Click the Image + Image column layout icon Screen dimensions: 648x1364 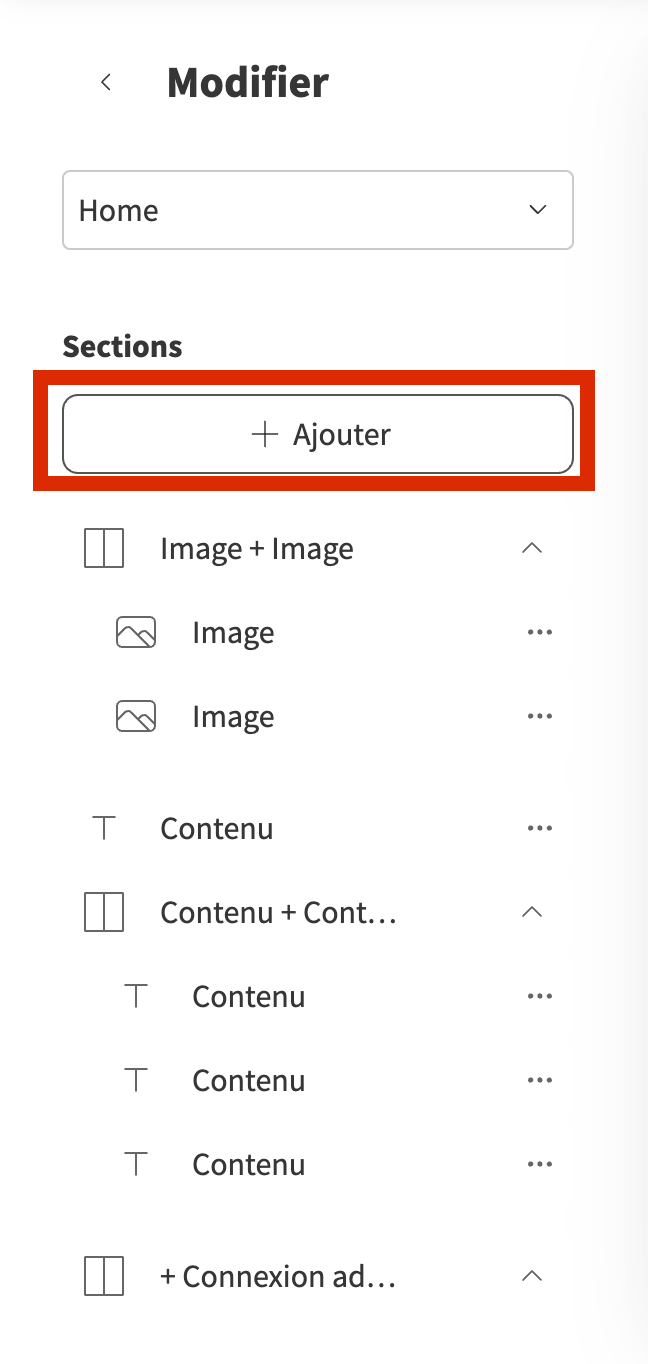tap(104, 549)
